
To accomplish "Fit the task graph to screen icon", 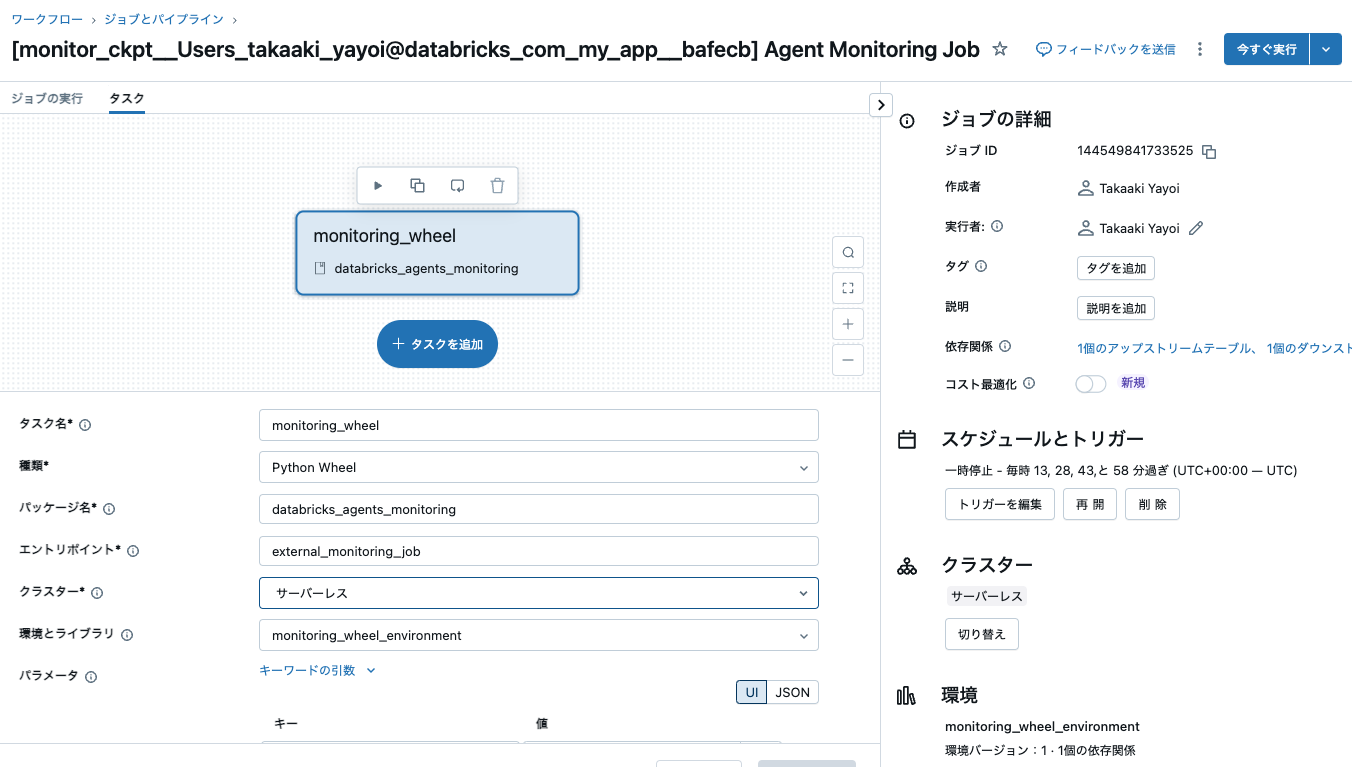I will 848,288.
